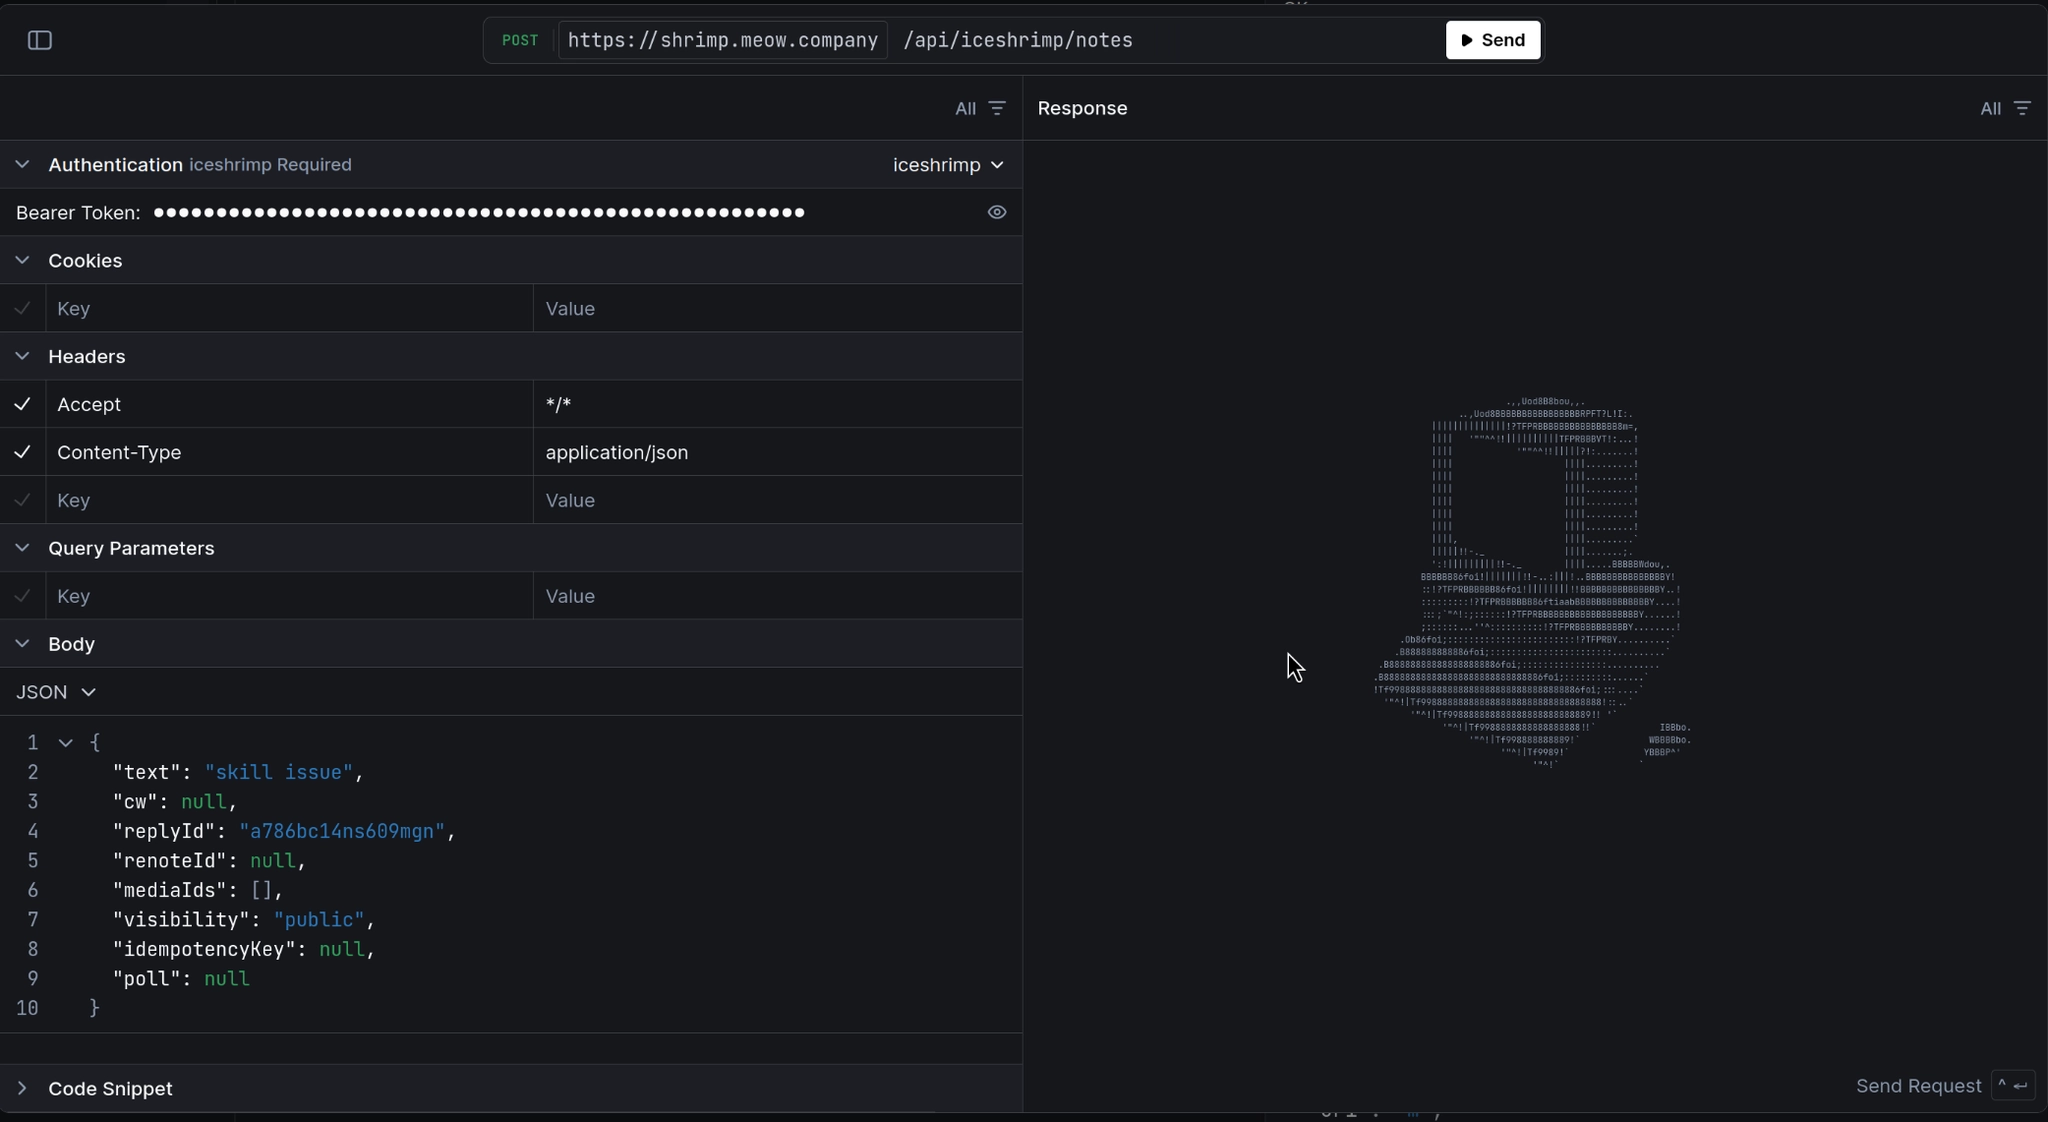Click the Send Request text link
The image size is (2048, 1122).
(x=1918, y=1086)
